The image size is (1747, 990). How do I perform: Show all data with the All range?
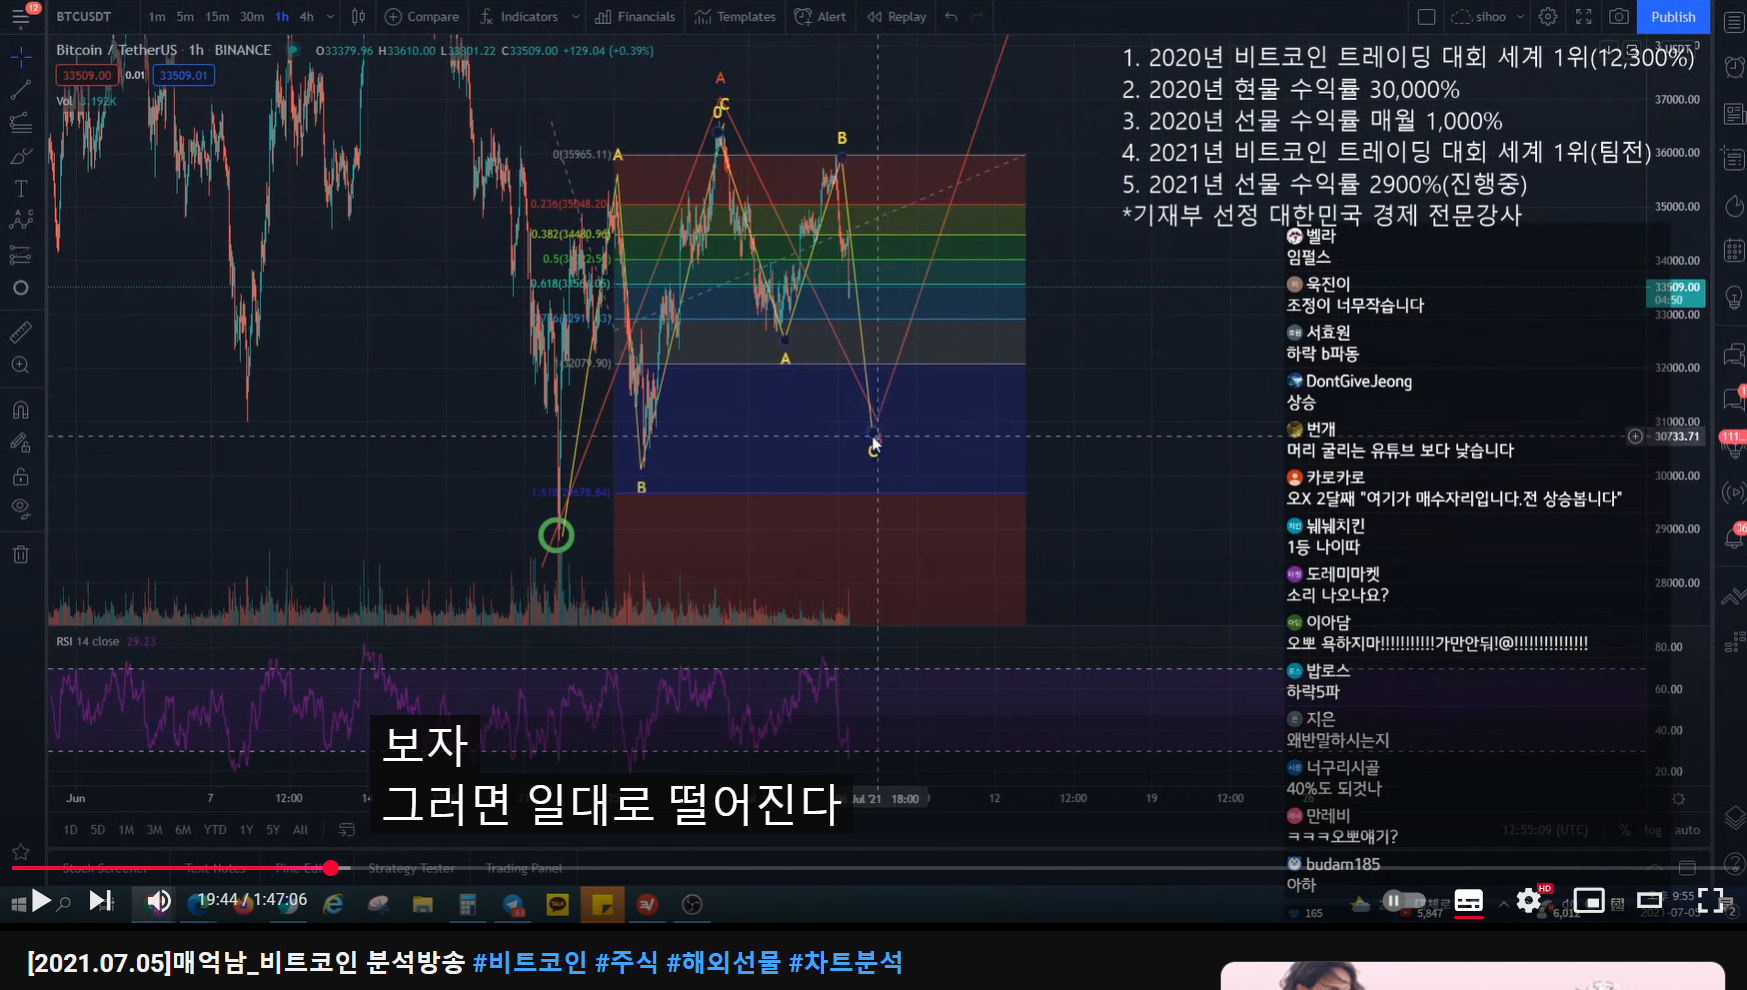300,830
